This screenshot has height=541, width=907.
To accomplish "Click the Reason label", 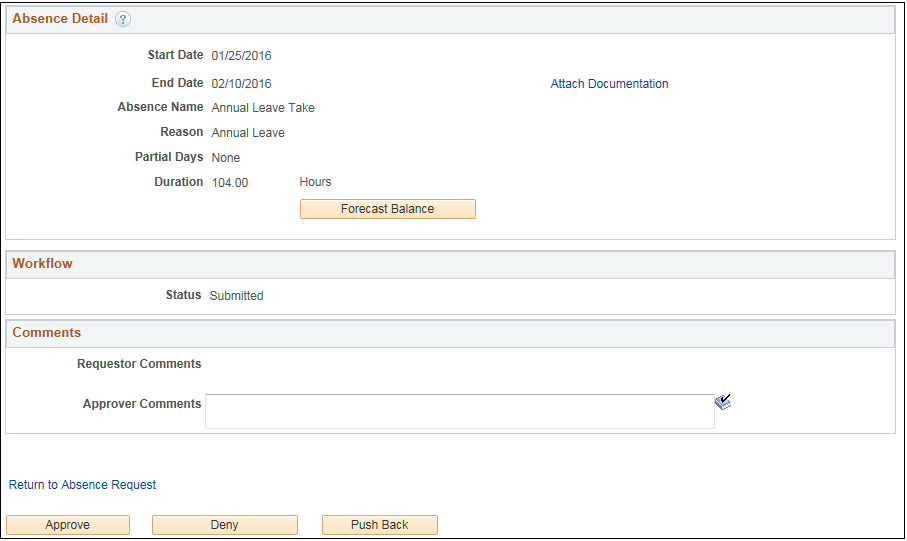I will (x=182, y=133).
